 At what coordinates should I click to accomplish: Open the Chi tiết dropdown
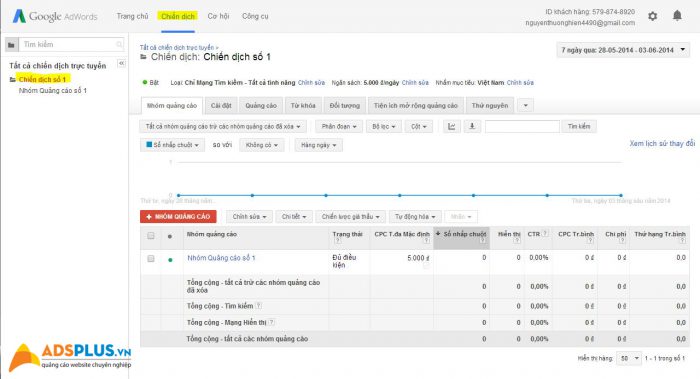(294, 217)
